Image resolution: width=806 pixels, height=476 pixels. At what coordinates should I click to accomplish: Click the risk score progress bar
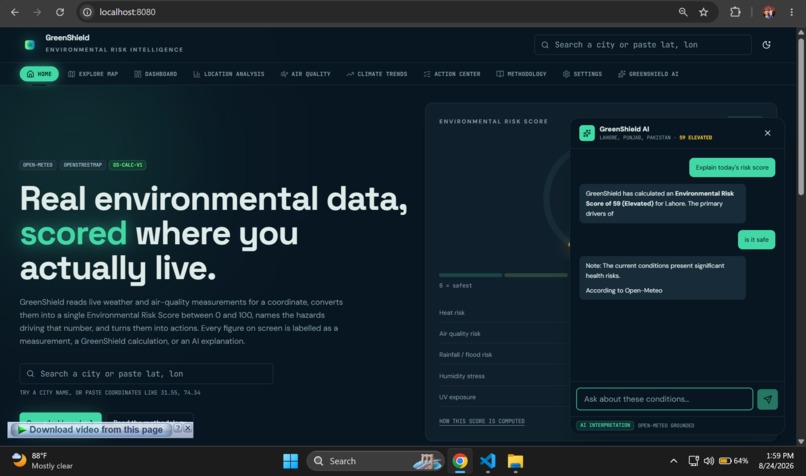[x=503, y=275]
